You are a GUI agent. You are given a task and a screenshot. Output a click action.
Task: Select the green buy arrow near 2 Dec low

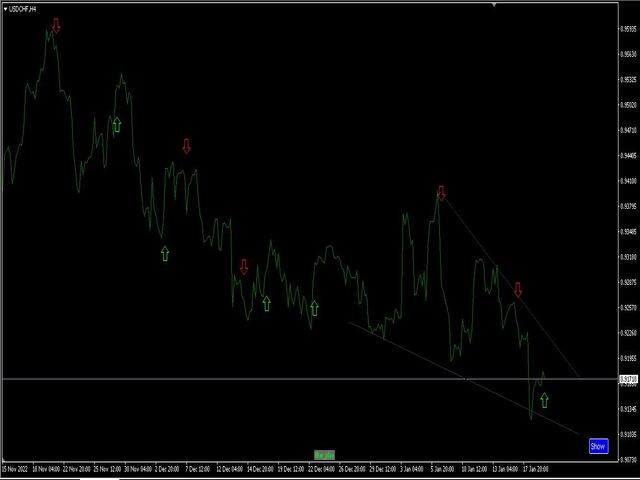[x=164, y=253]
